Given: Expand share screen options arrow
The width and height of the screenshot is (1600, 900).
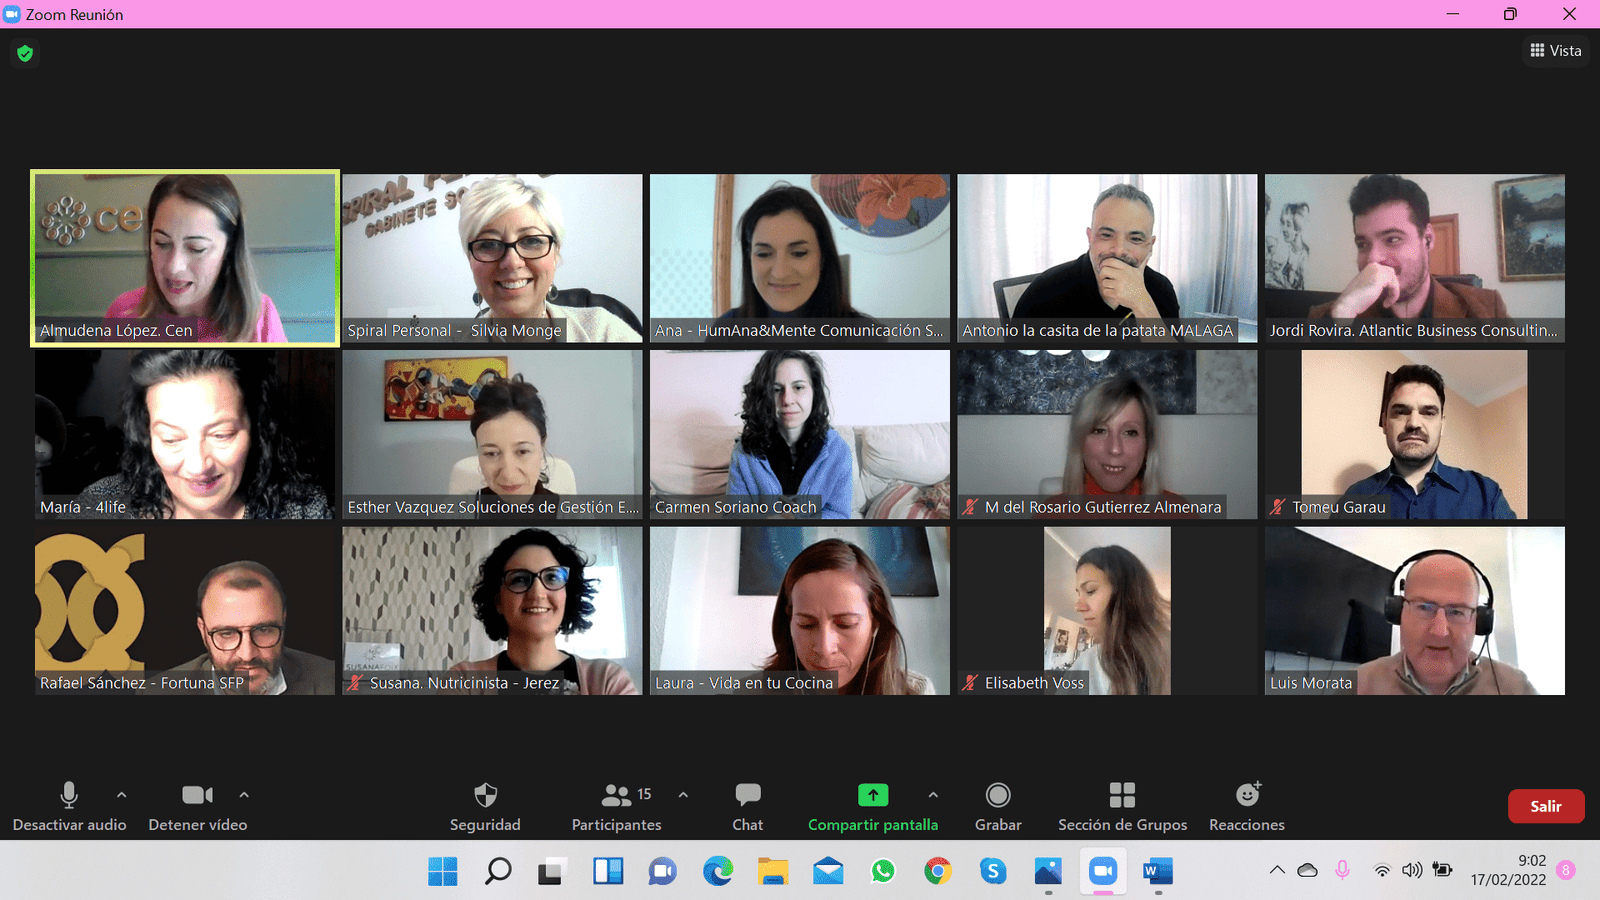Looking at the screenshot, I should coord(933,795).
